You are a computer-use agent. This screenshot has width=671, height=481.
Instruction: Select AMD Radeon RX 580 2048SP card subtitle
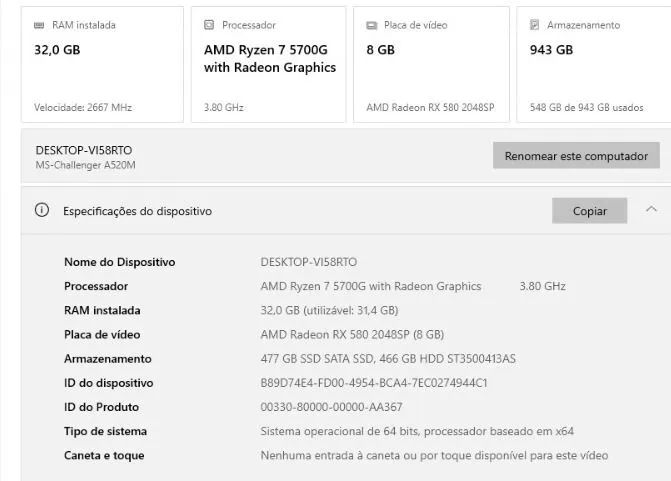click(x=430, y=107)
